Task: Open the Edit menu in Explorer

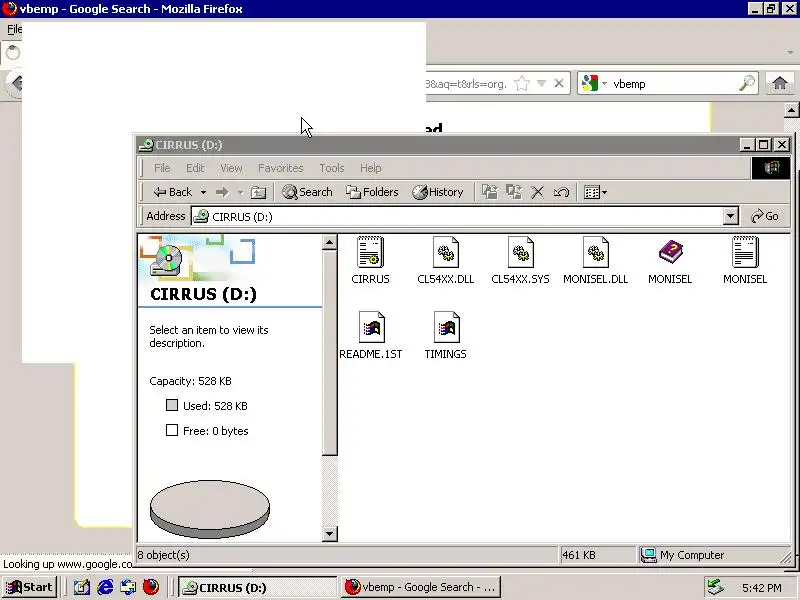Action: [x=195, y=168]
